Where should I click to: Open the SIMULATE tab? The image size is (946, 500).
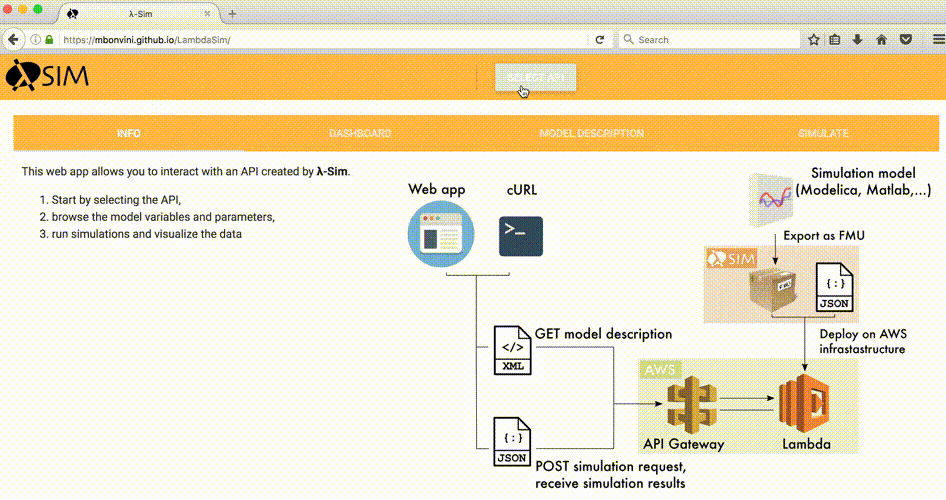pyautogui.click(x=823, y=133)
